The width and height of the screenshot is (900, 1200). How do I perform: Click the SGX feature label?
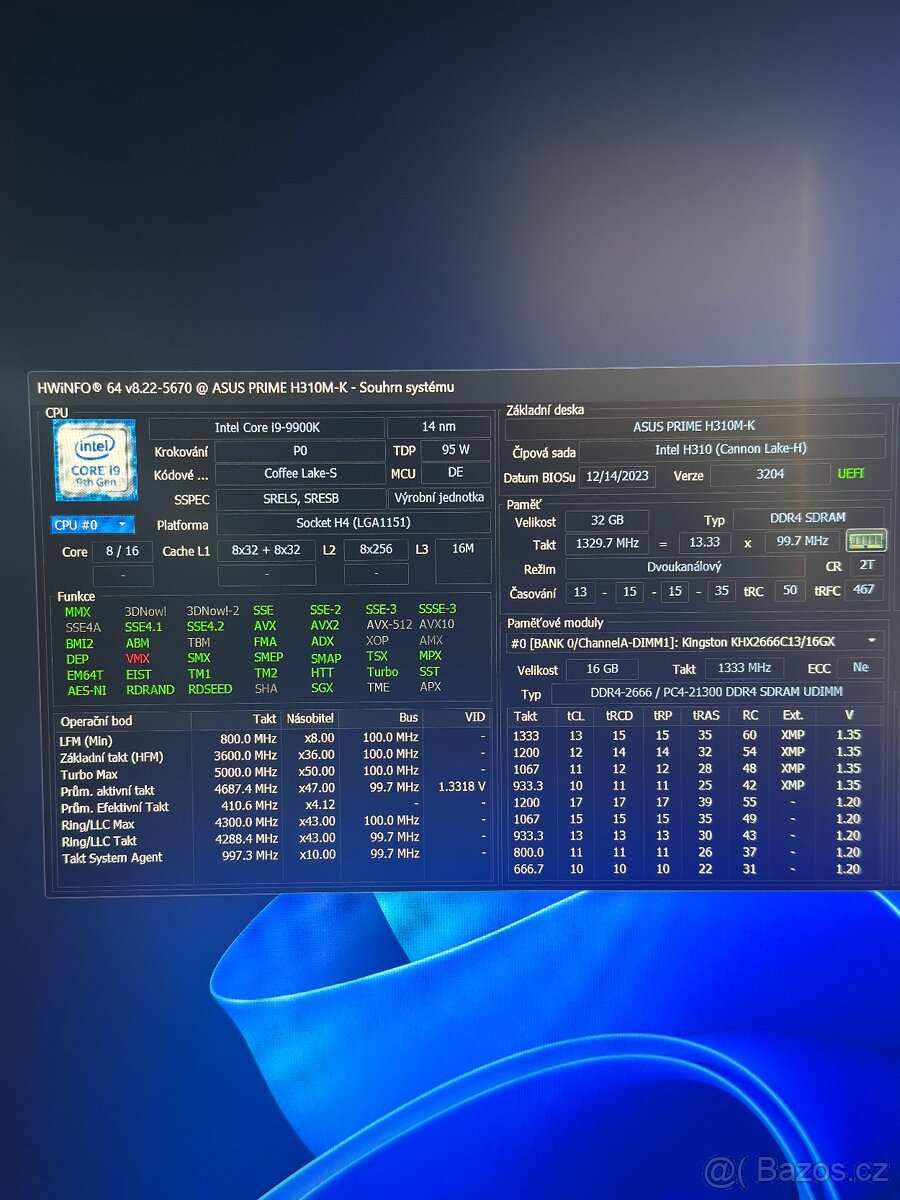pos(322,689)
